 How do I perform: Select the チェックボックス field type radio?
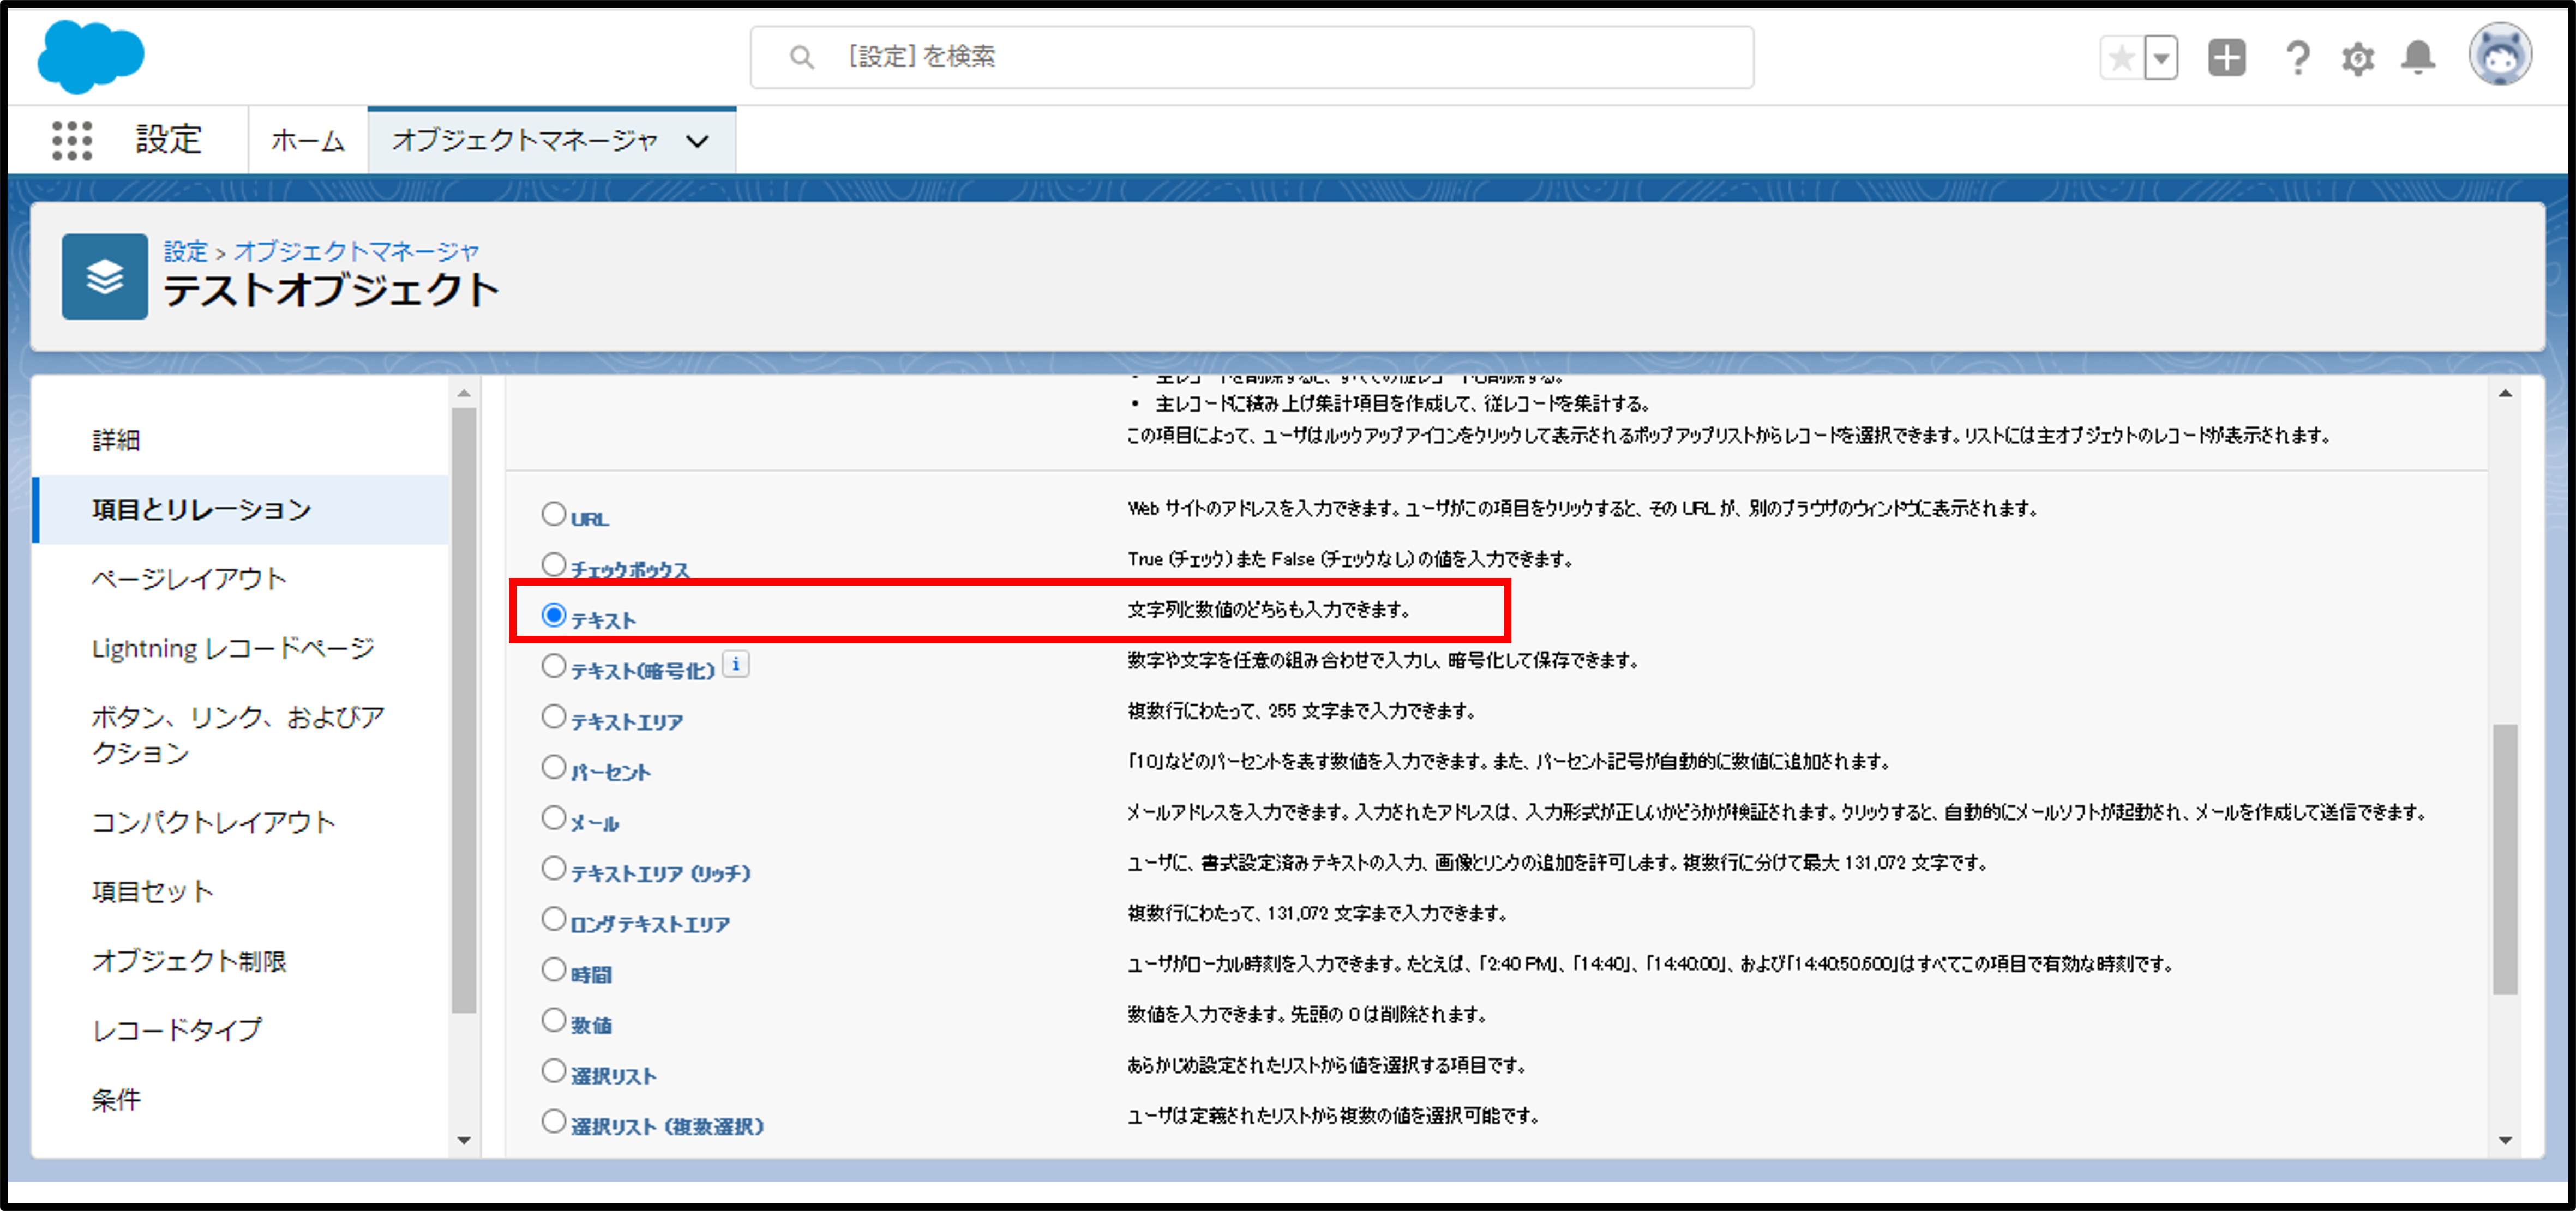(x=553, y=564)
